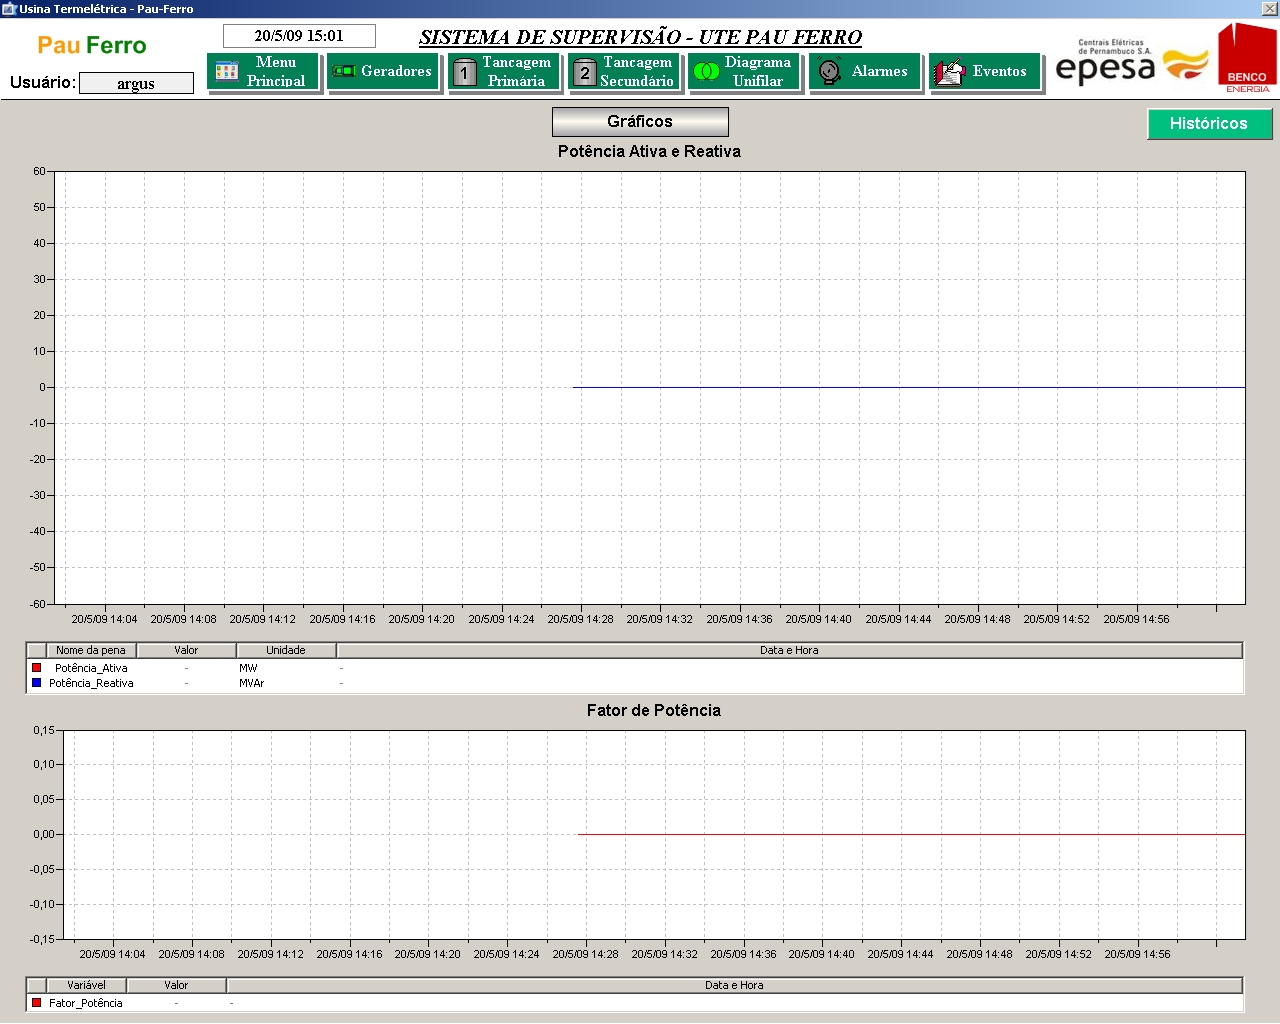Select the red Fator_Potência swatch

click(x=37, y=1002)
